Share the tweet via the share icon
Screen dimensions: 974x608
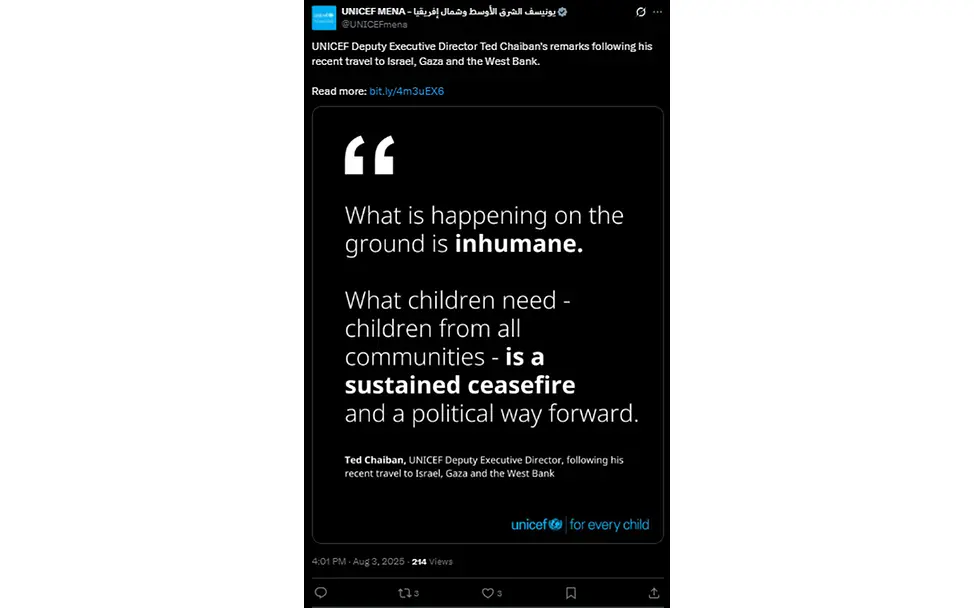pyautogui.click(x=656, y=592)
